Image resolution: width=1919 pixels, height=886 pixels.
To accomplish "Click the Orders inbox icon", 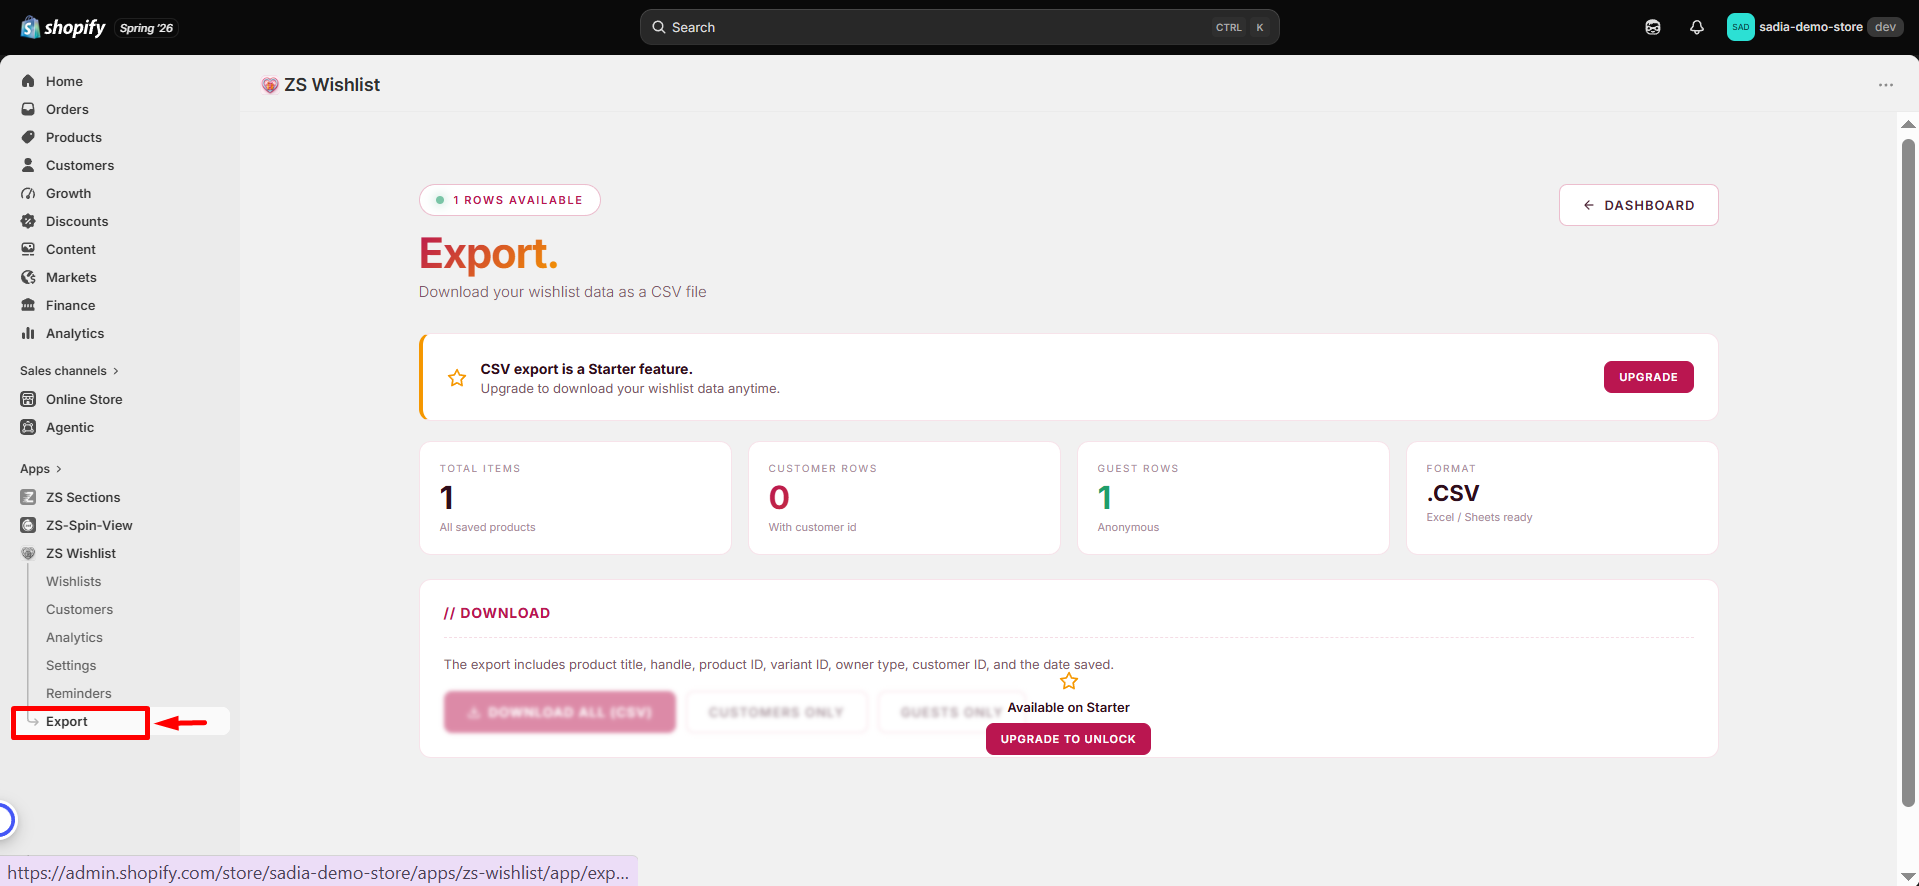I will tap(28, 109).
